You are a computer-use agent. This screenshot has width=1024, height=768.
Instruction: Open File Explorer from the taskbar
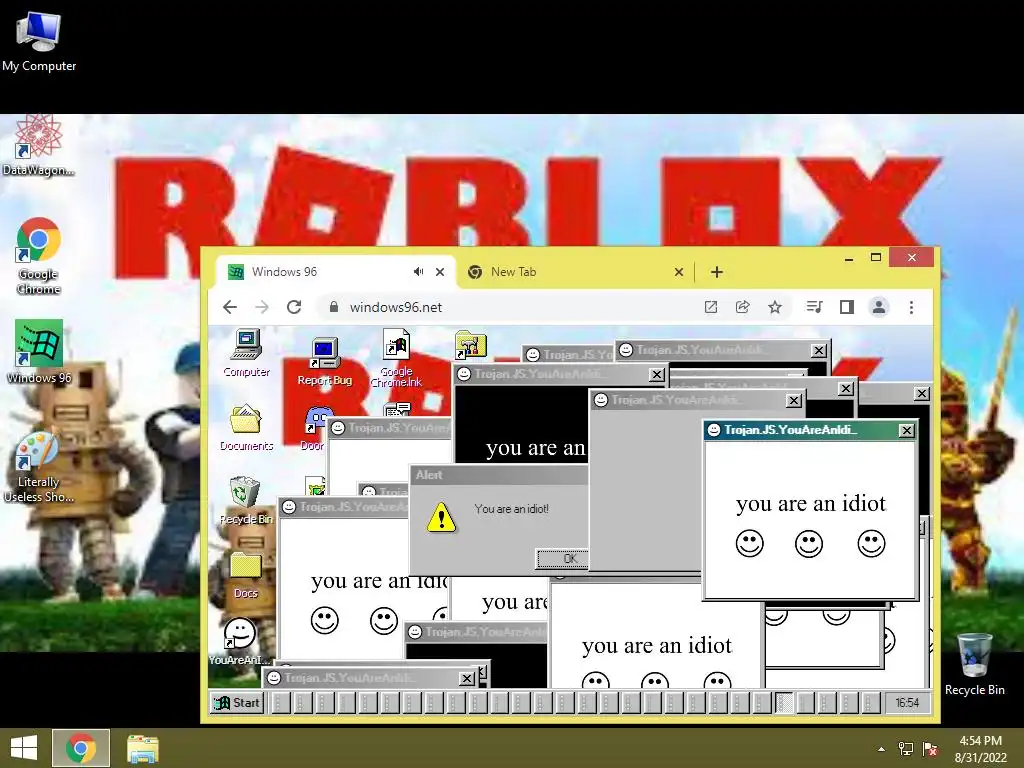click(x=142, y=748)
